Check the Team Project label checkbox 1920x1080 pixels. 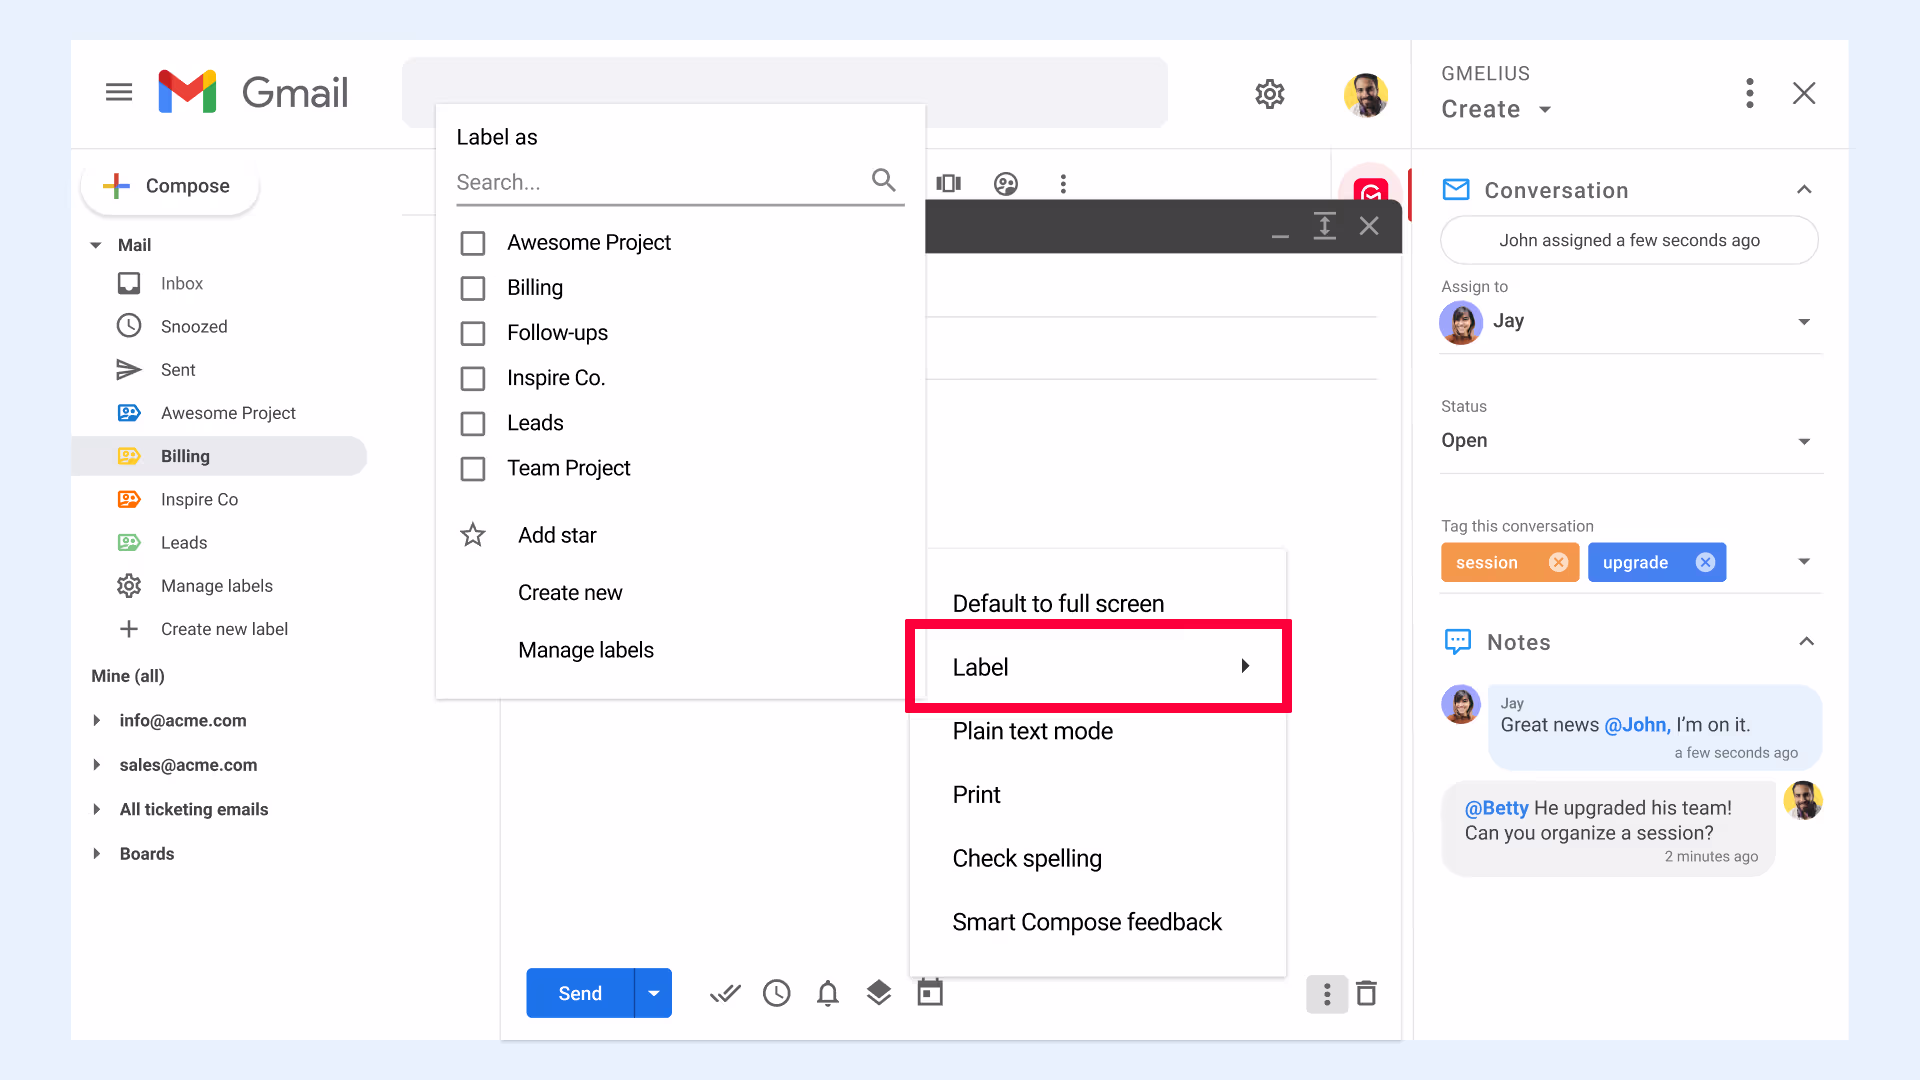[x=473, y=469]
